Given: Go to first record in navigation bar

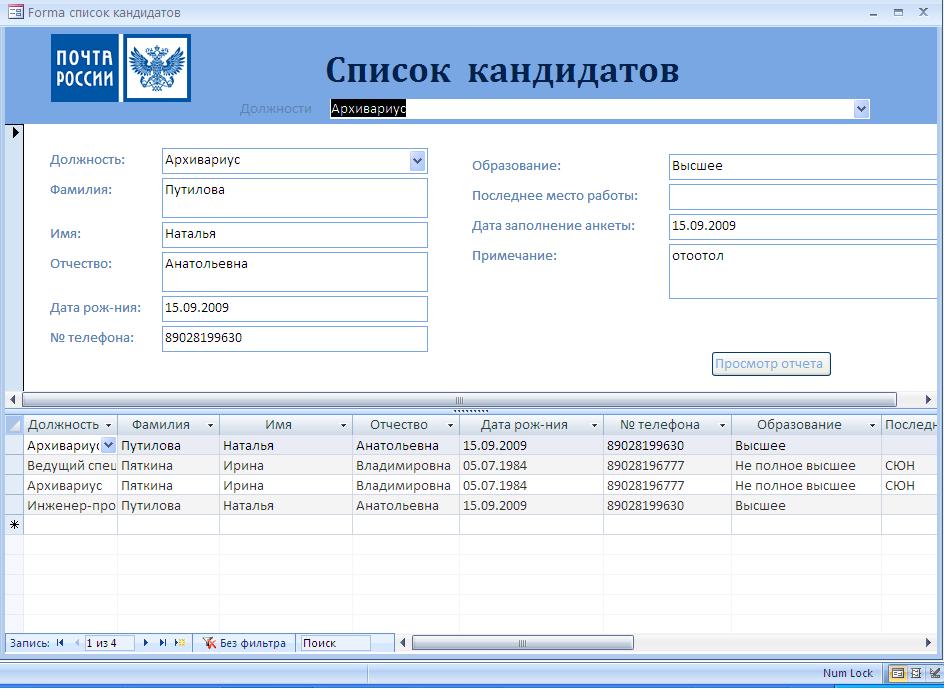Looking at the screenshot, I should [x=60, y=643].
